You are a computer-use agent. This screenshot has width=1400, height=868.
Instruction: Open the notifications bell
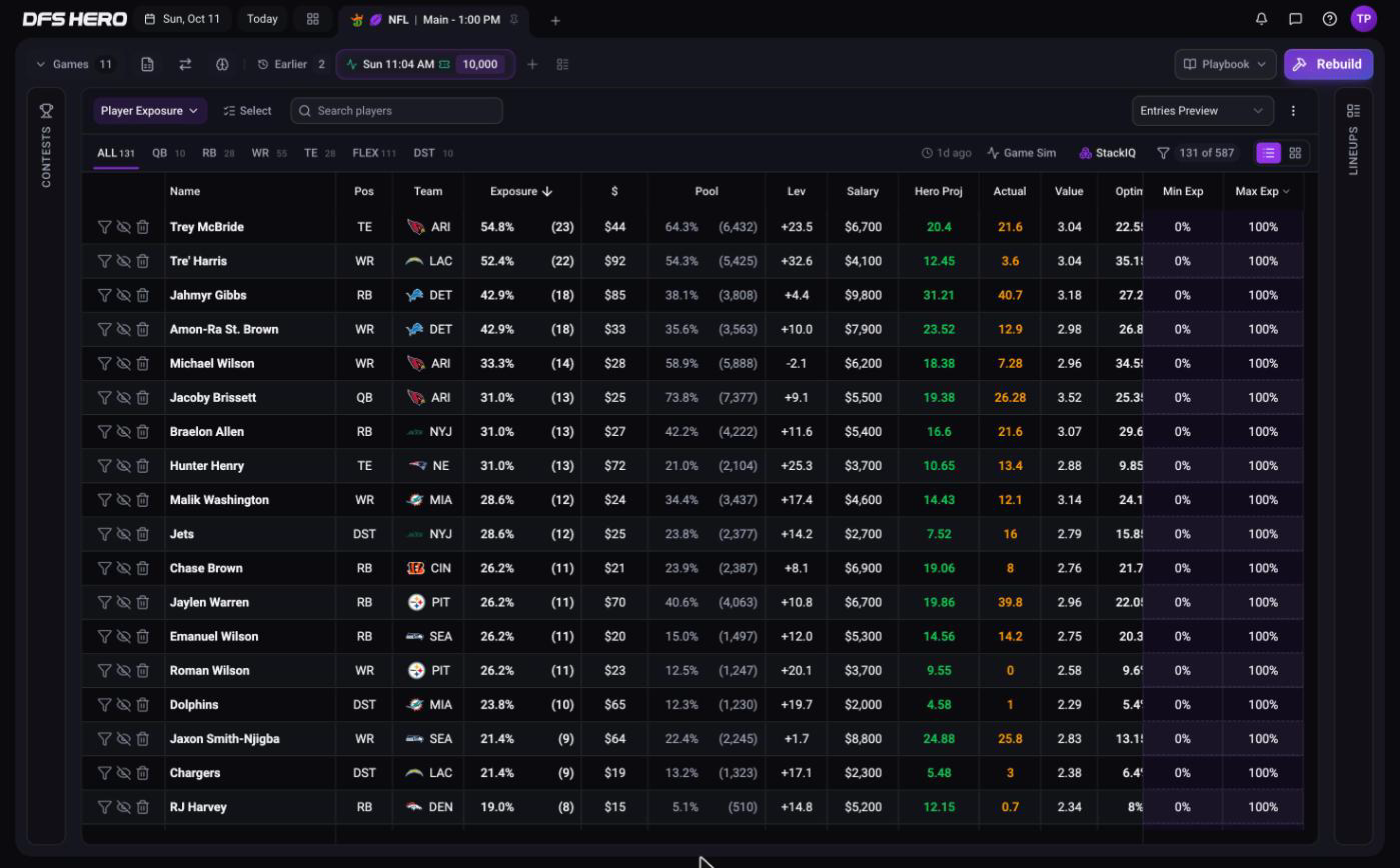coord(1261,19)
